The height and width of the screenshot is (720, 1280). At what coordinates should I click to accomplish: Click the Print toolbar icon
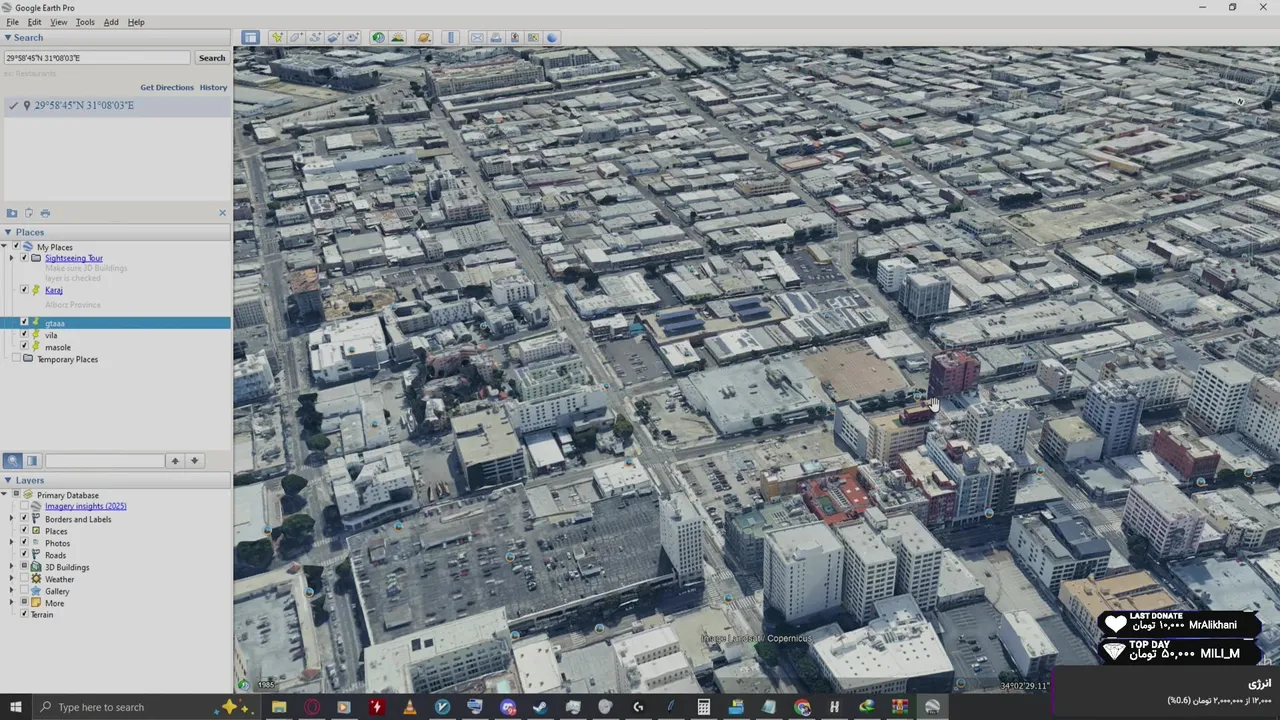coord(496,38)
